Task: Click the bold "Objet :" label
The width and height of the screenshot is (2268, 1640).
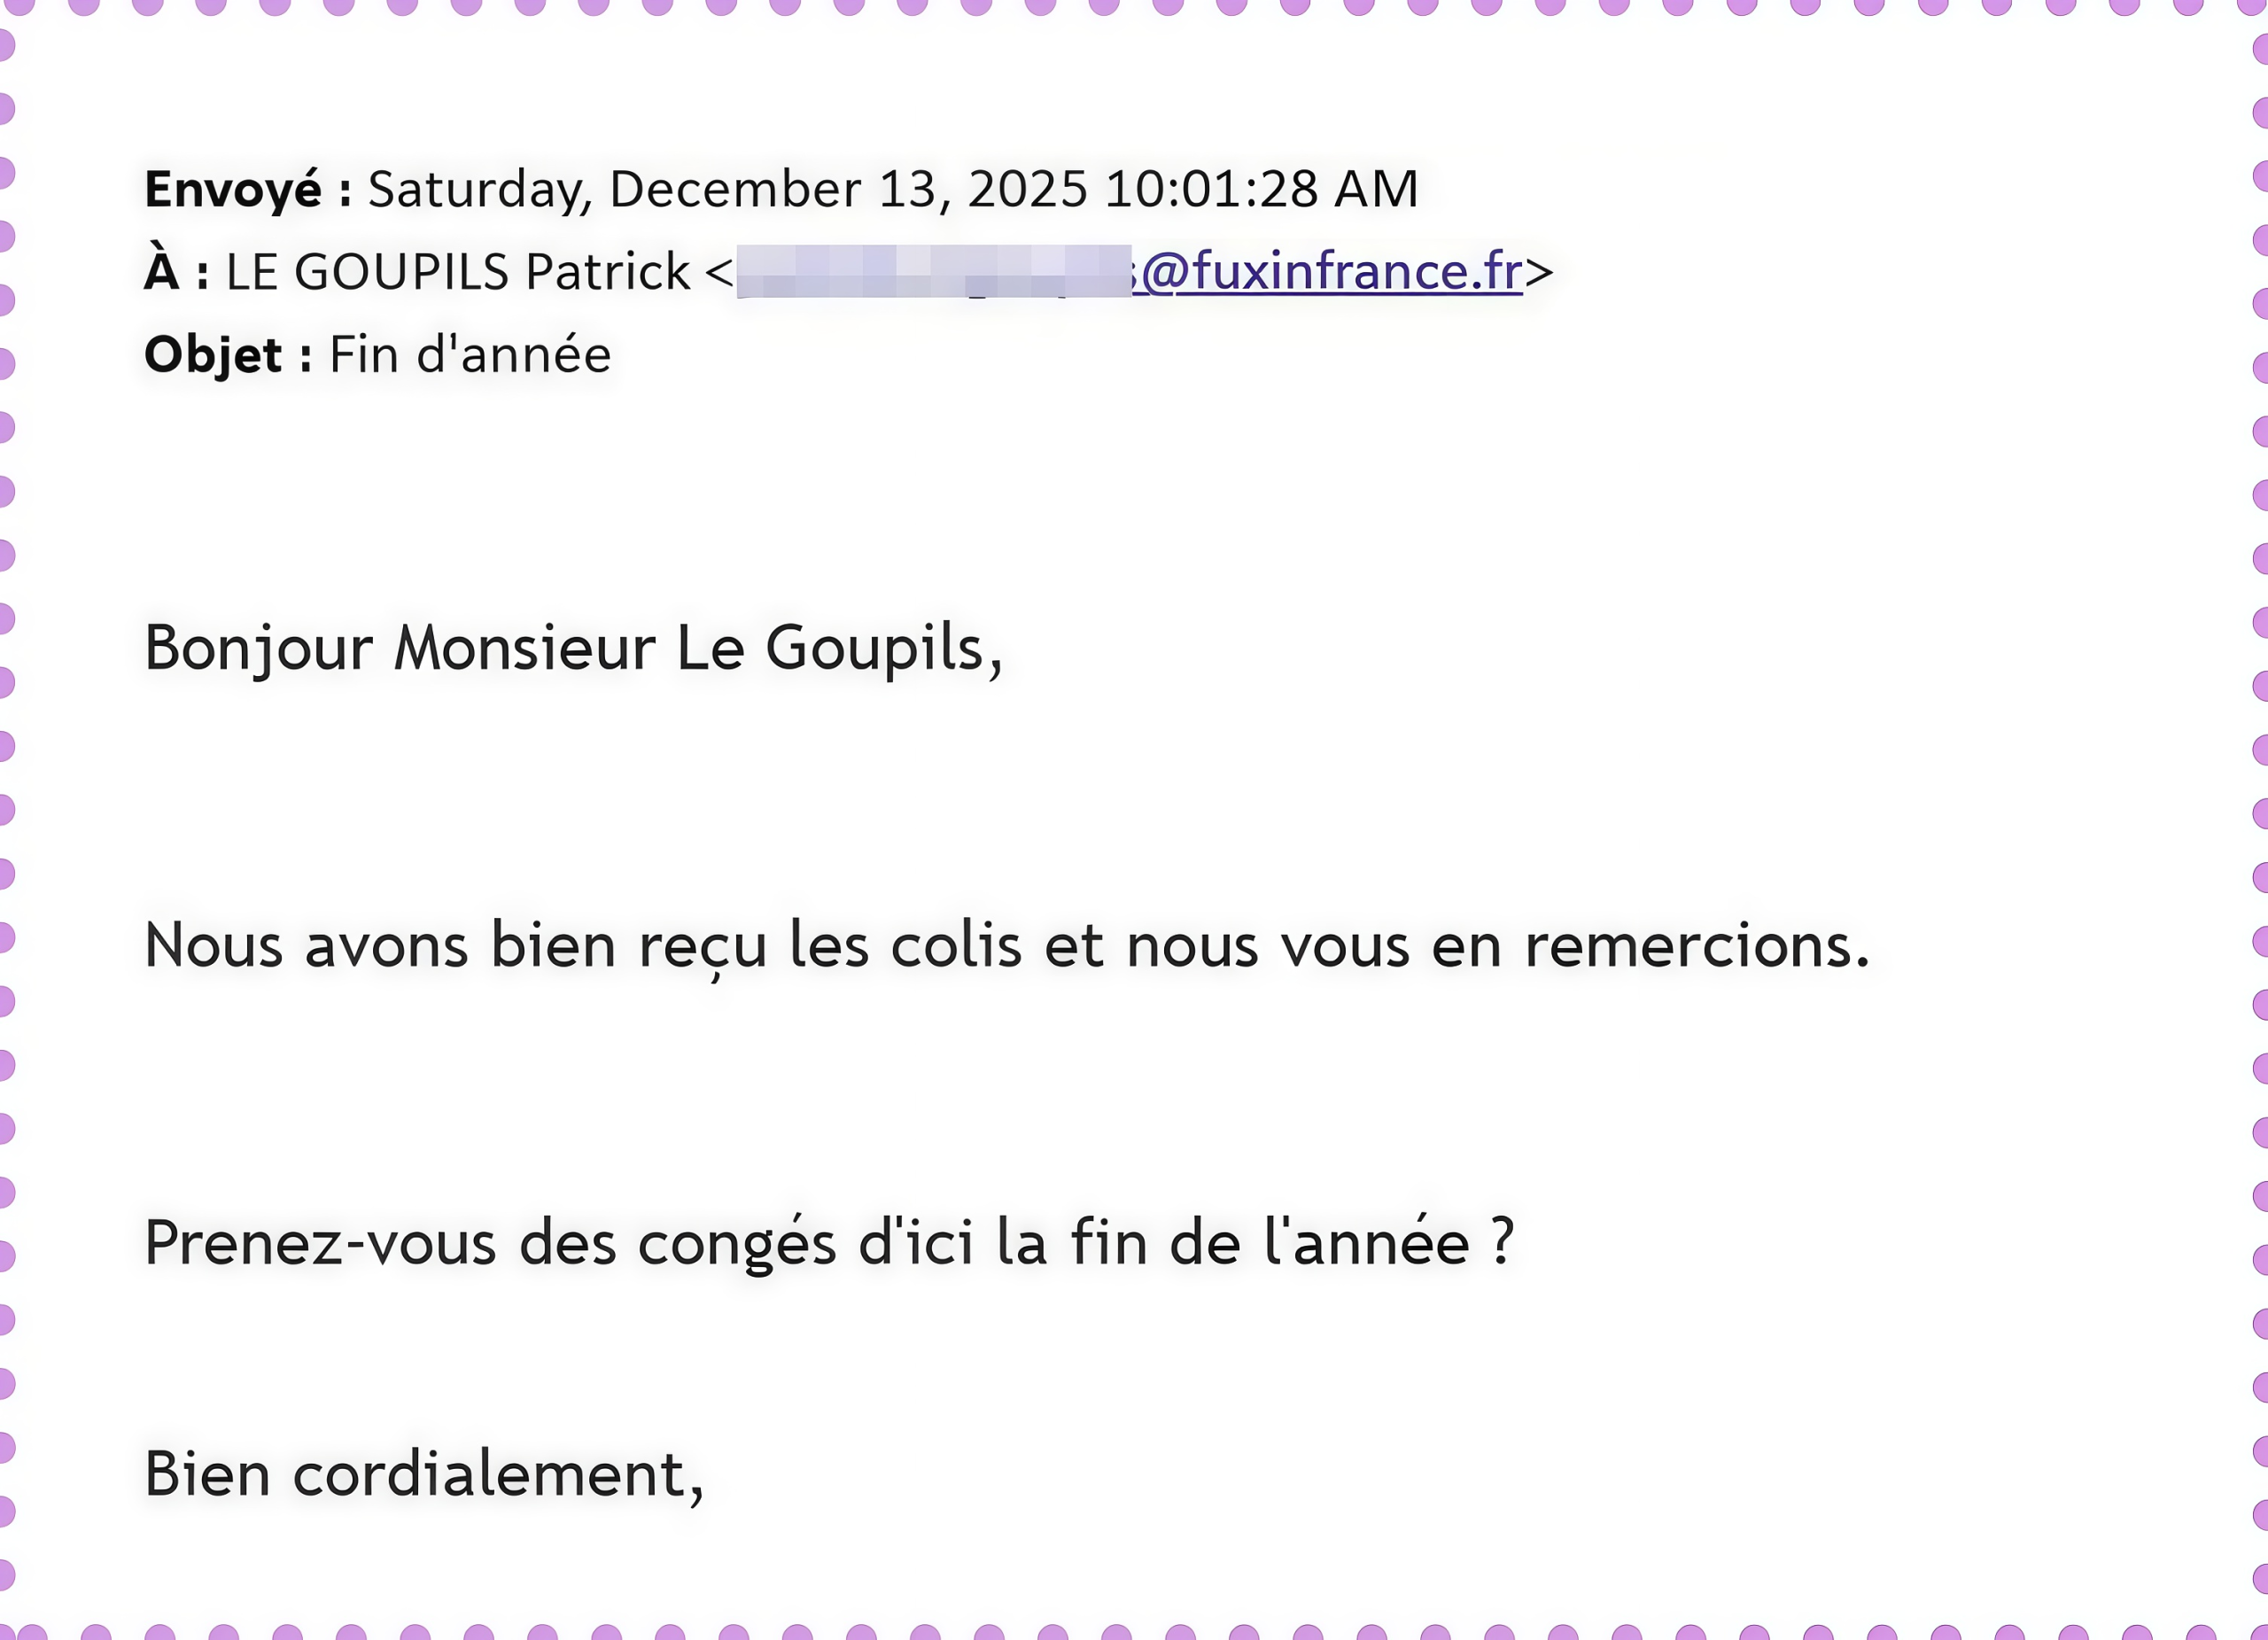Action: click(x=227, y=355)
